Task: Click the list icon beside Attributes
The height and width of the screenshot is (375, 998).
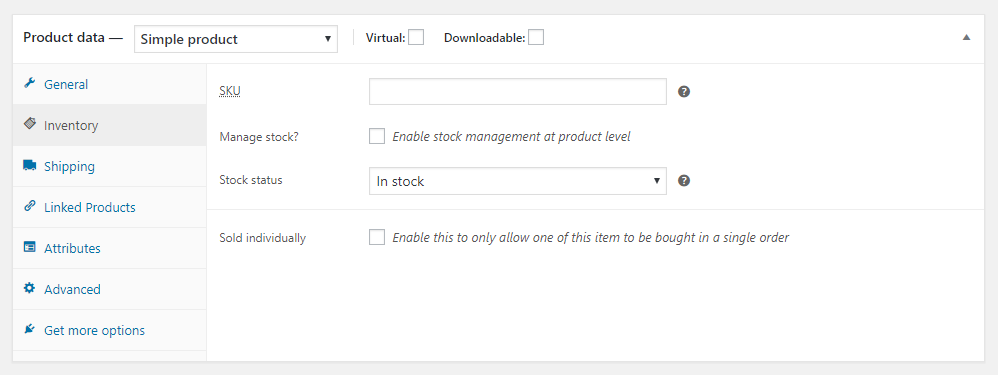Action: click(29, 248)
